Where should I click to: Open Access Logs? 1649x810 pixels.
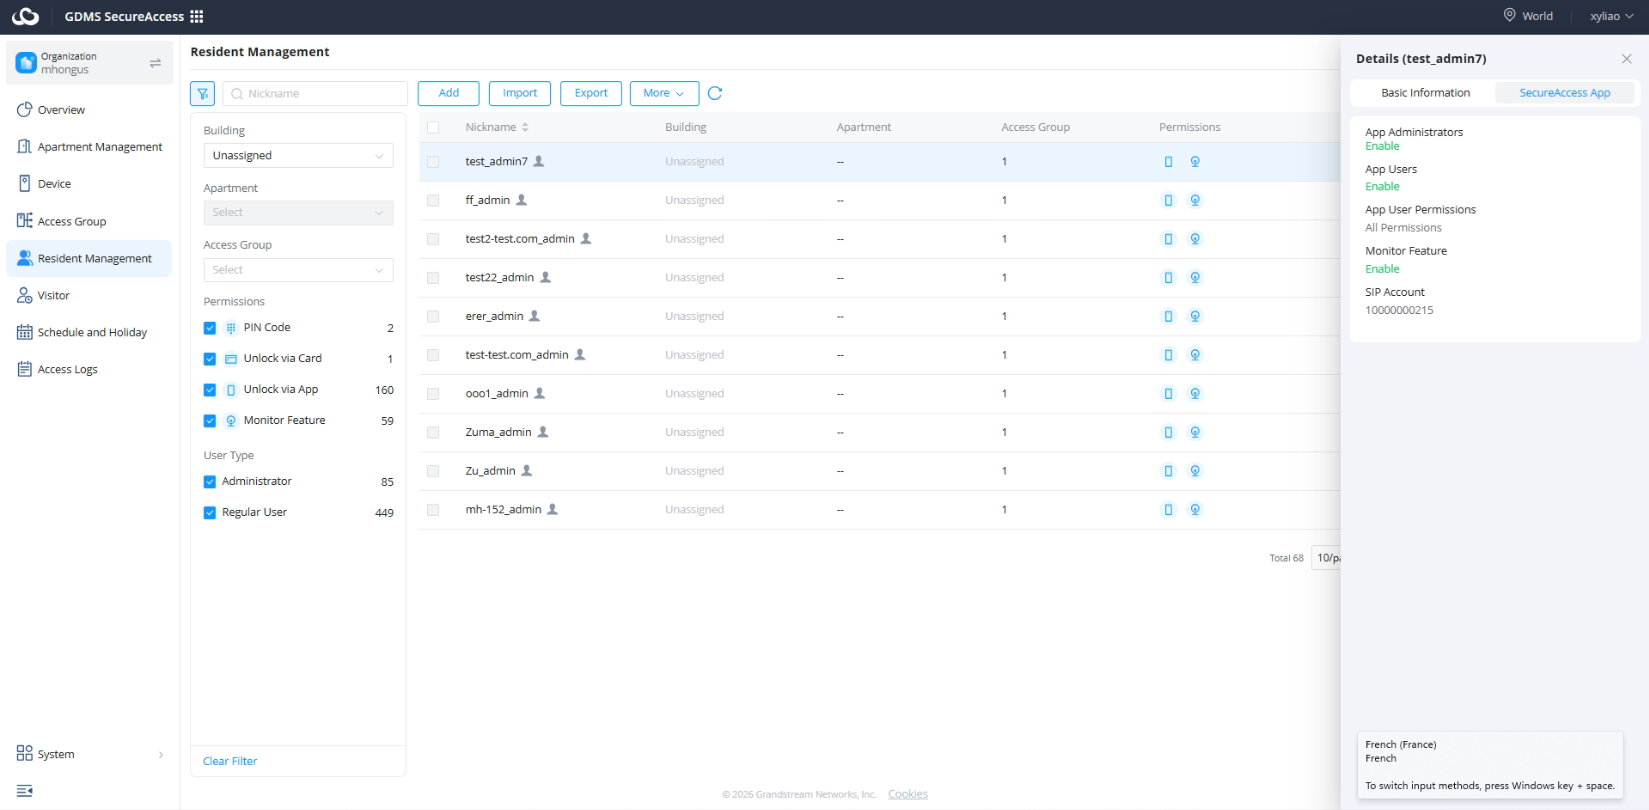click(x=89, y=370)
